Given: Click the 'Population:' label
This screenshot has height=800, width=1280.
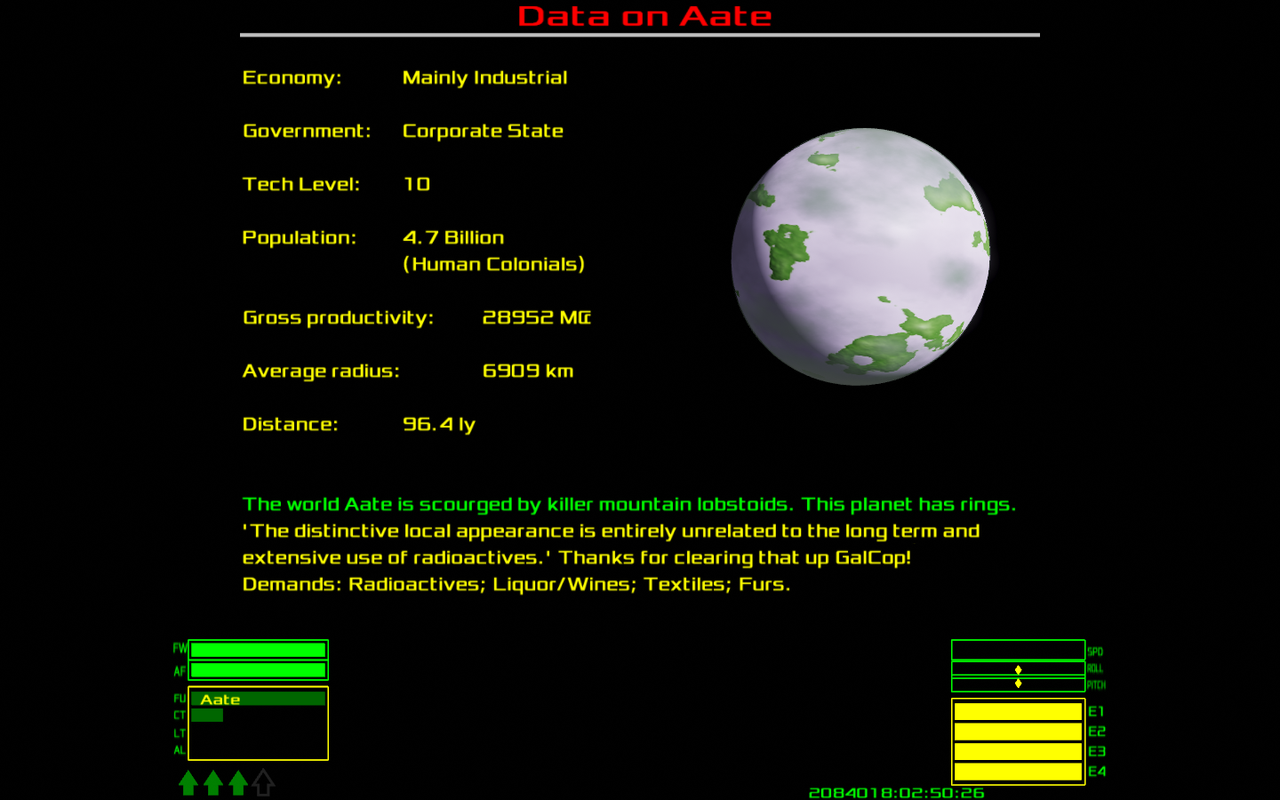Looking at the screenshot, I should tap(299, 238).
